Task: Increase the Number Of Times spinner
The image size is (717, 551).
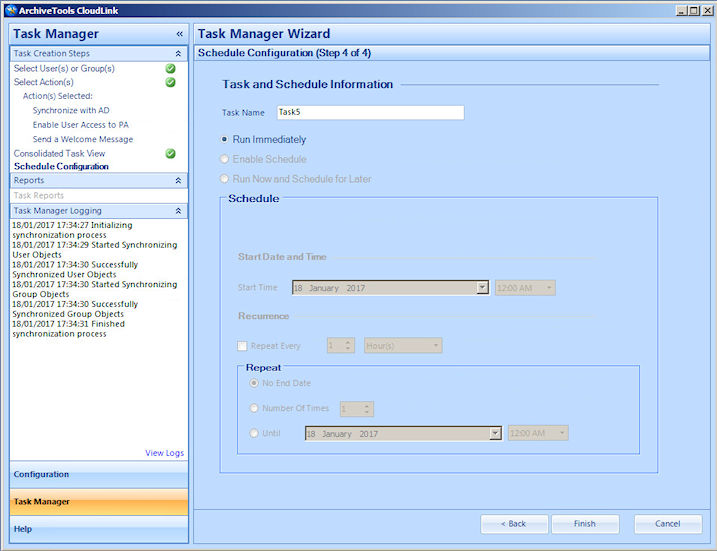Action: pos(367,406)
